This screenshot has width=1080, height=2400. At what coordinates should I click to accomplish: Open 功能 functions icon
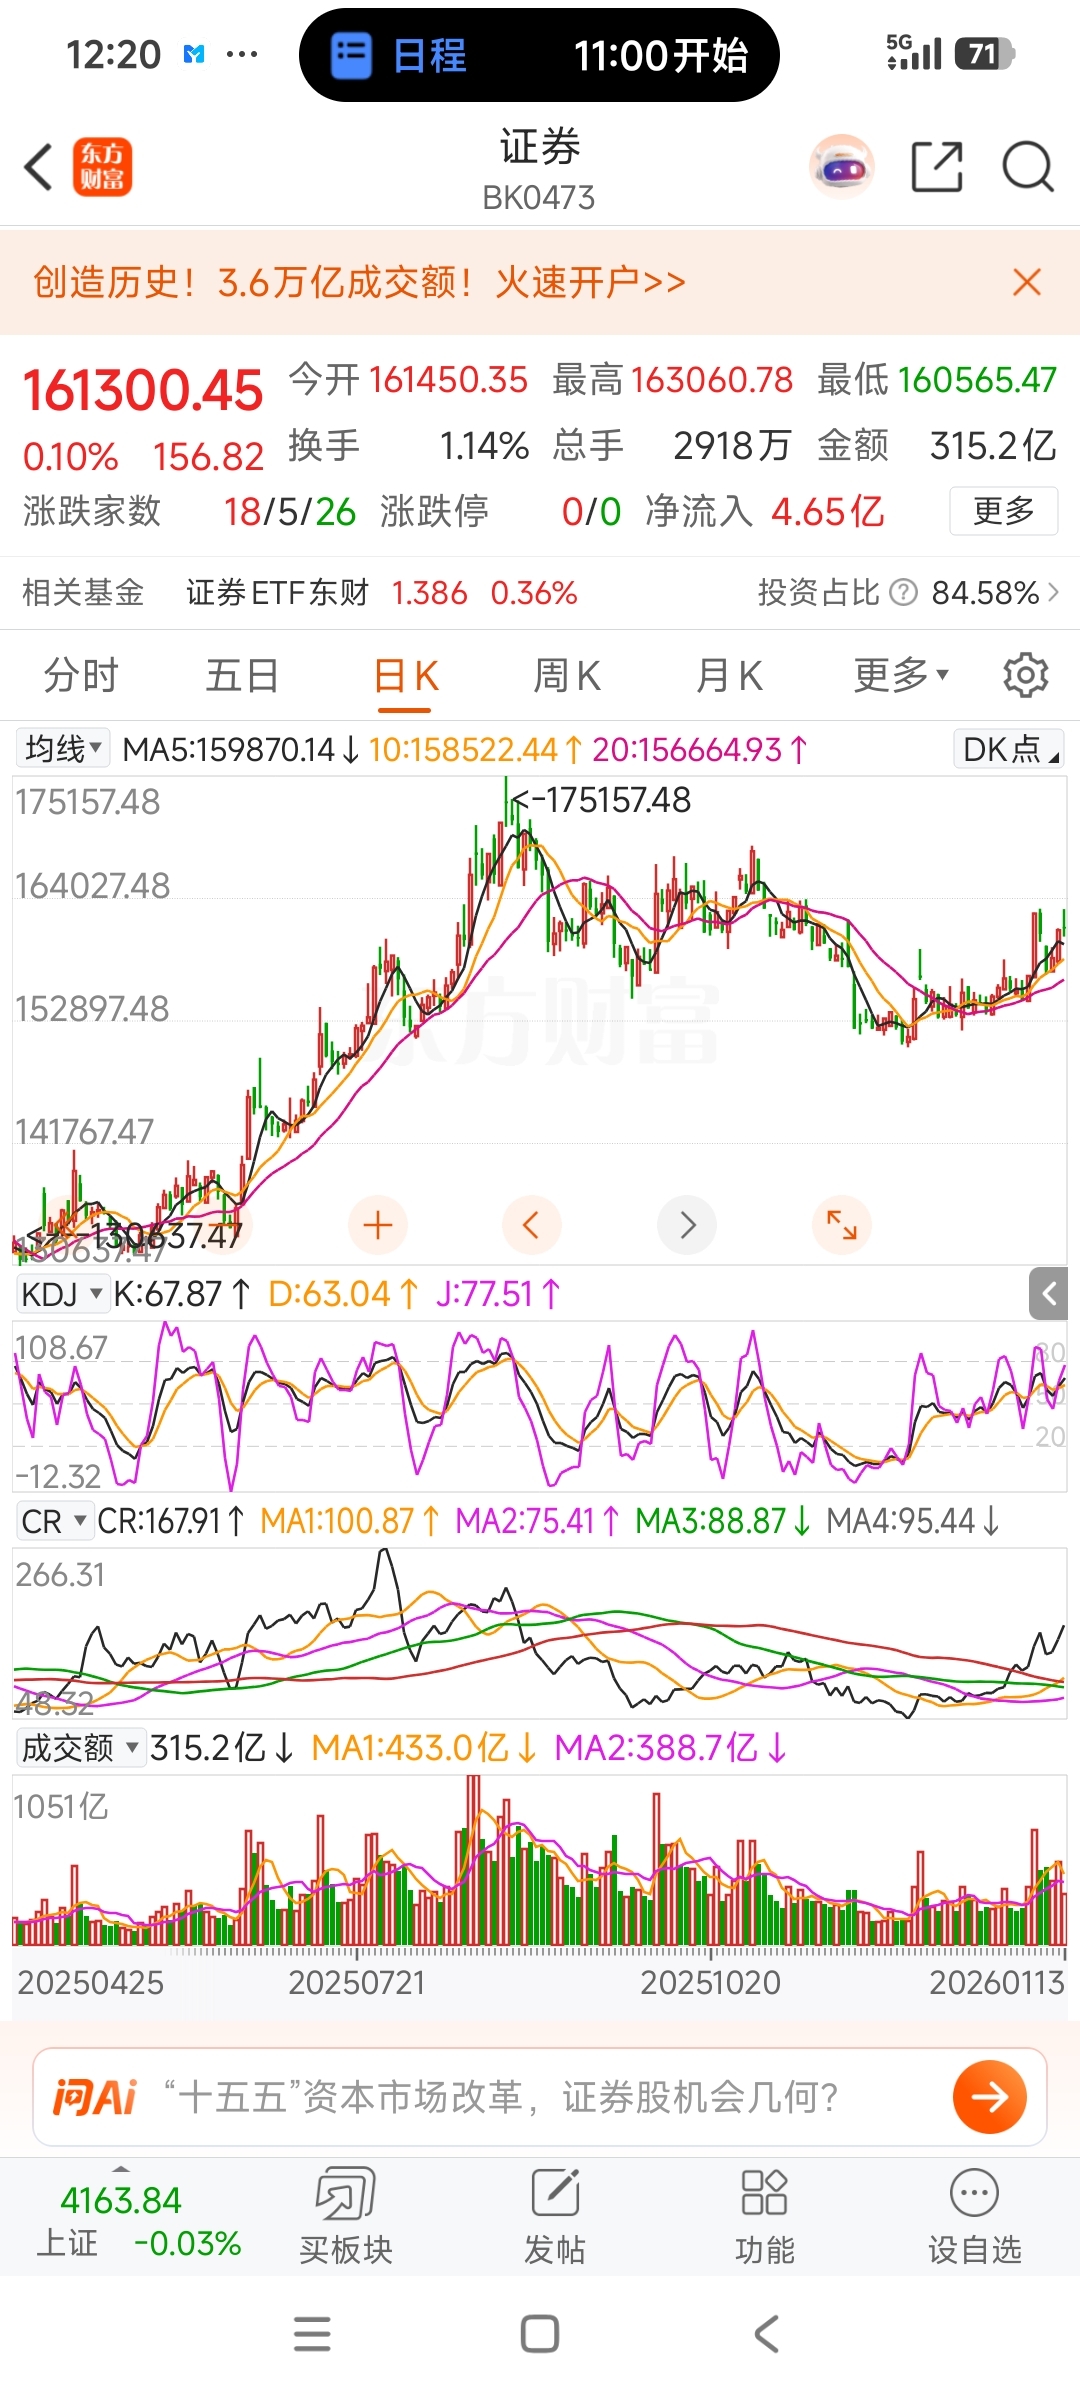(765, 2216)
